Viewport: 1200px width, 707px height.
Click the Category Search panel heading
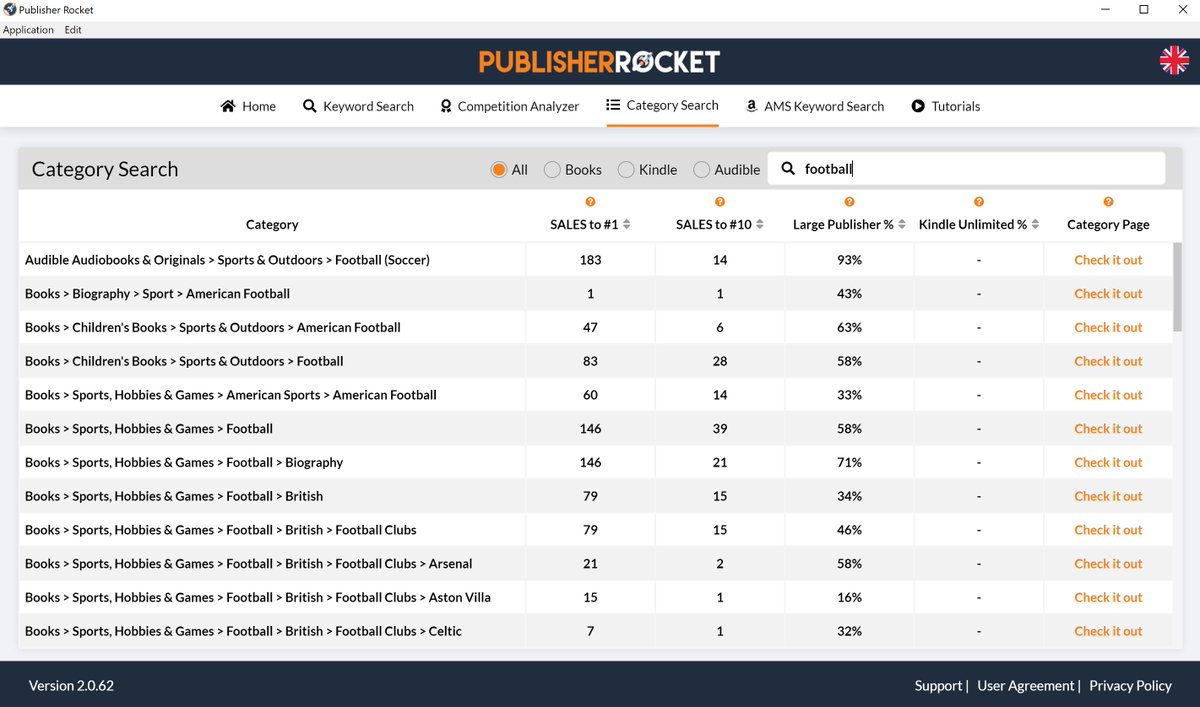[105, 169]
